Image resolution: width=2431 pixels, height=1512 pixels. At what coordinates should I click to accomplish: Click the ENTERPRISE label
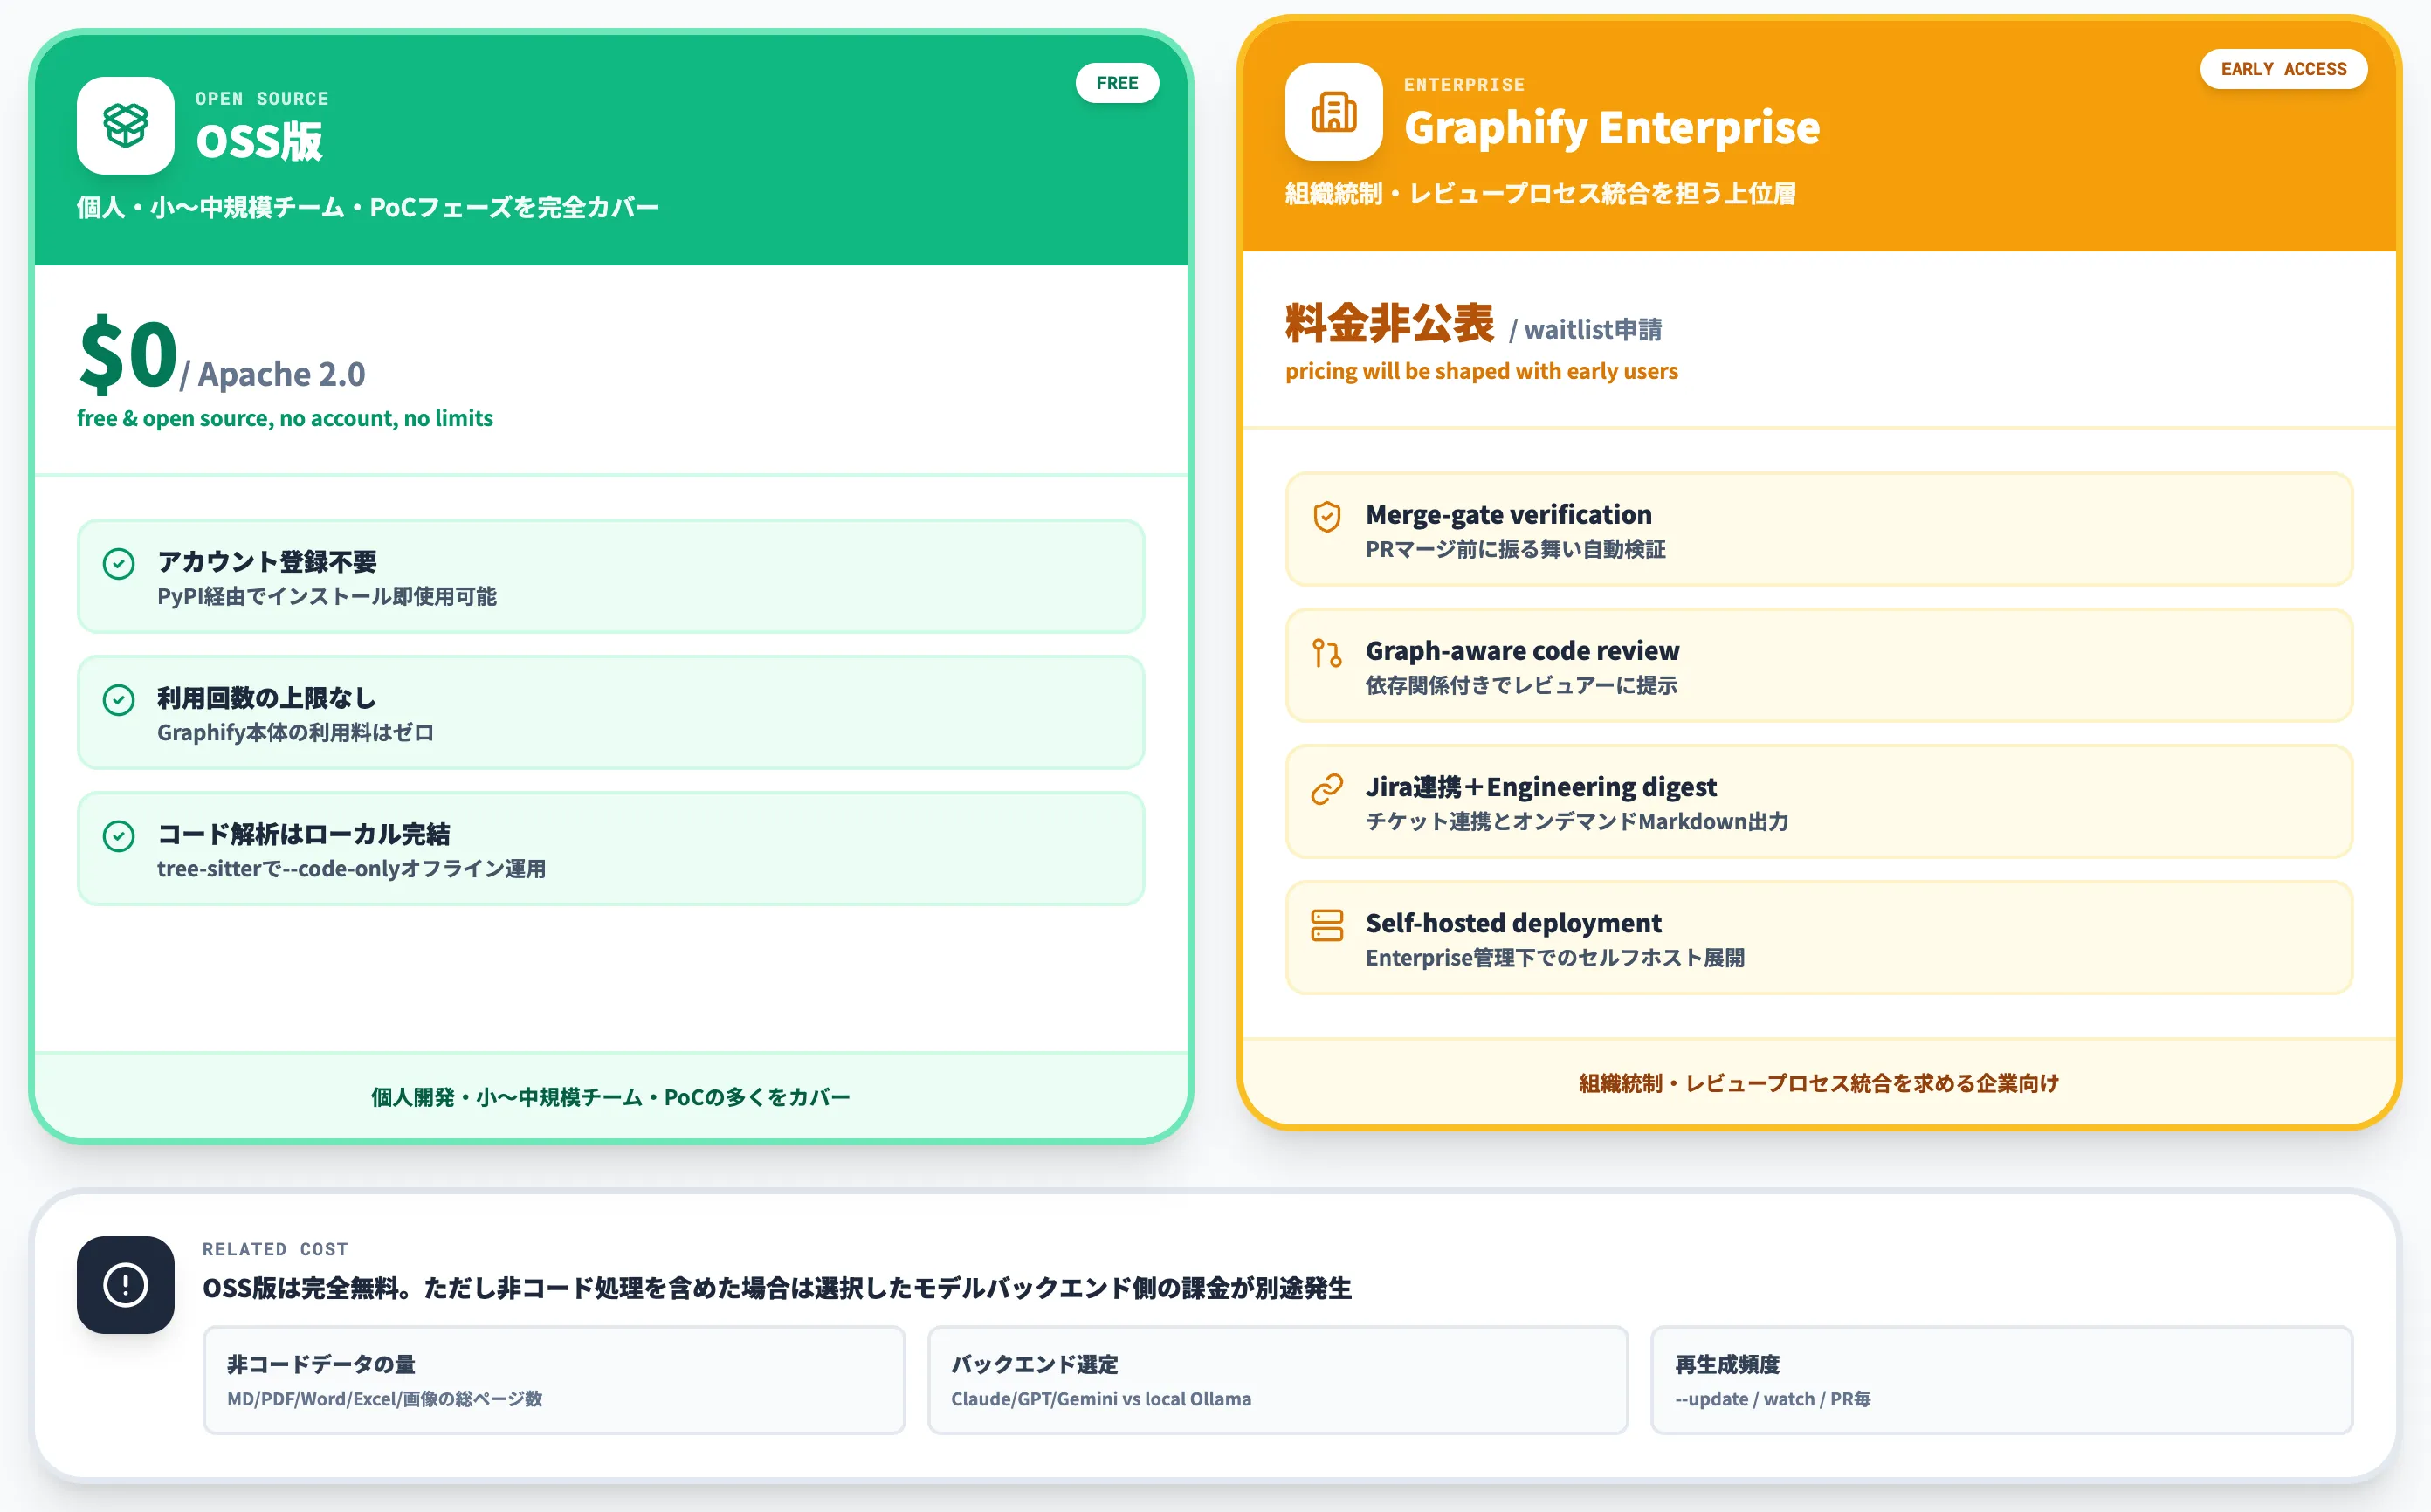(1464, 84)
